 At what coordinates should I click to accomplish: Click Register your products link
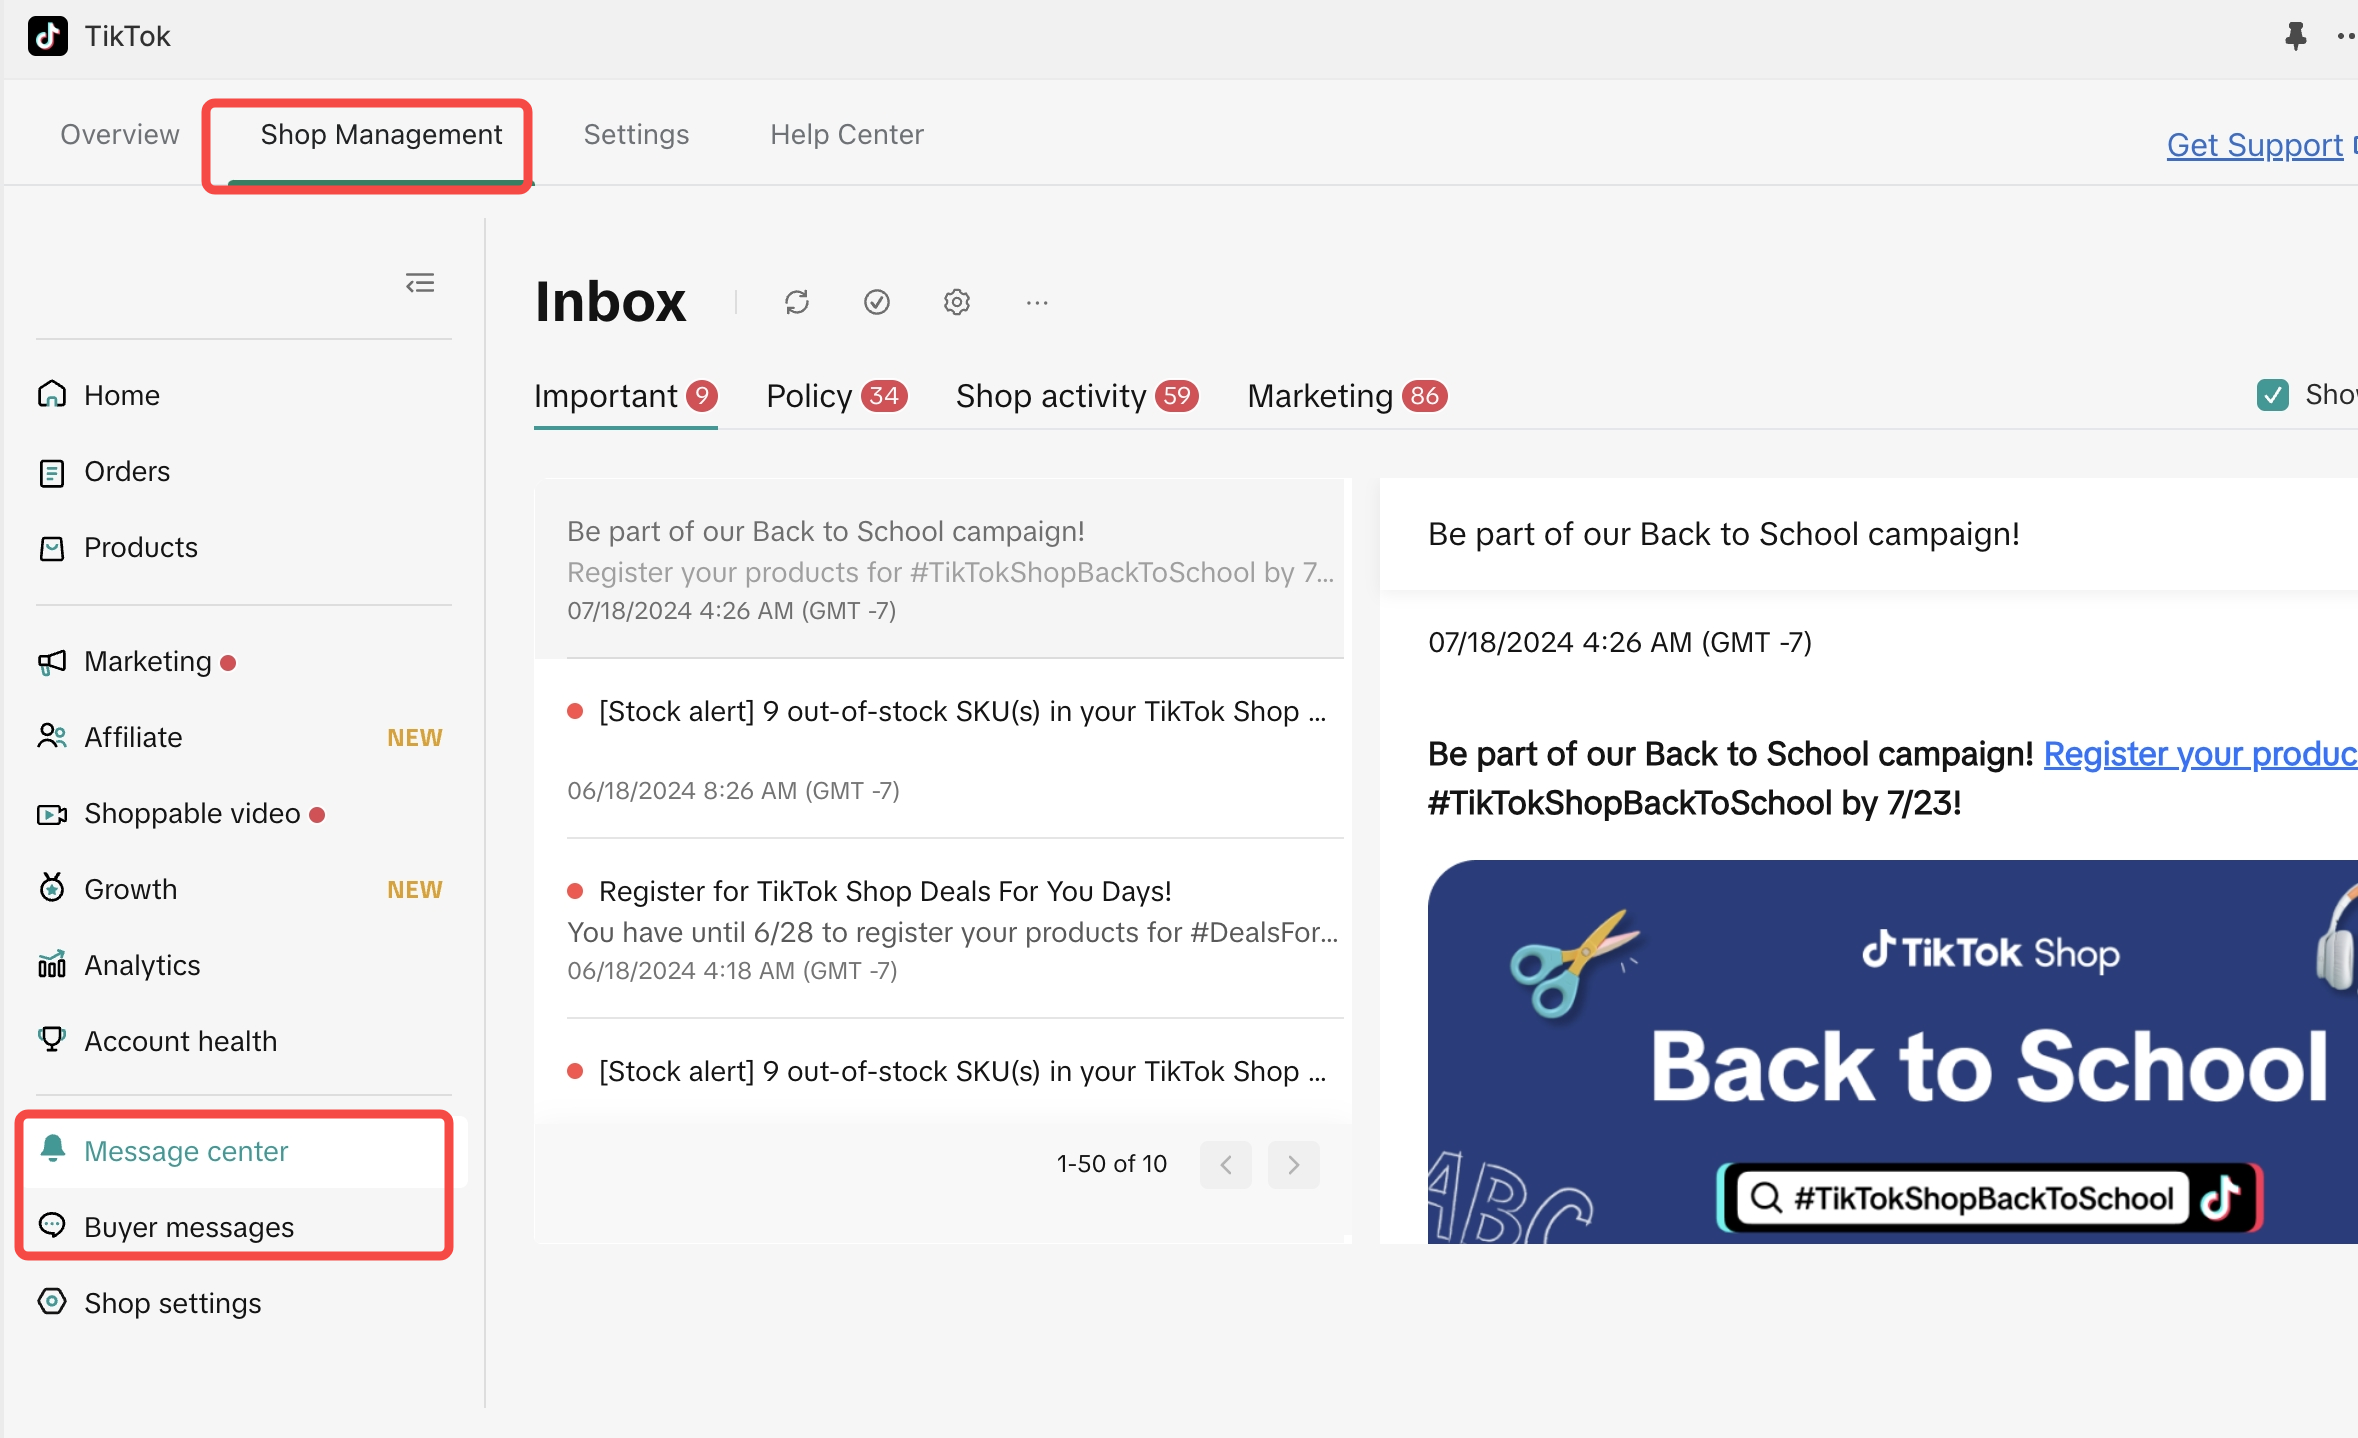coord(2200,754)
